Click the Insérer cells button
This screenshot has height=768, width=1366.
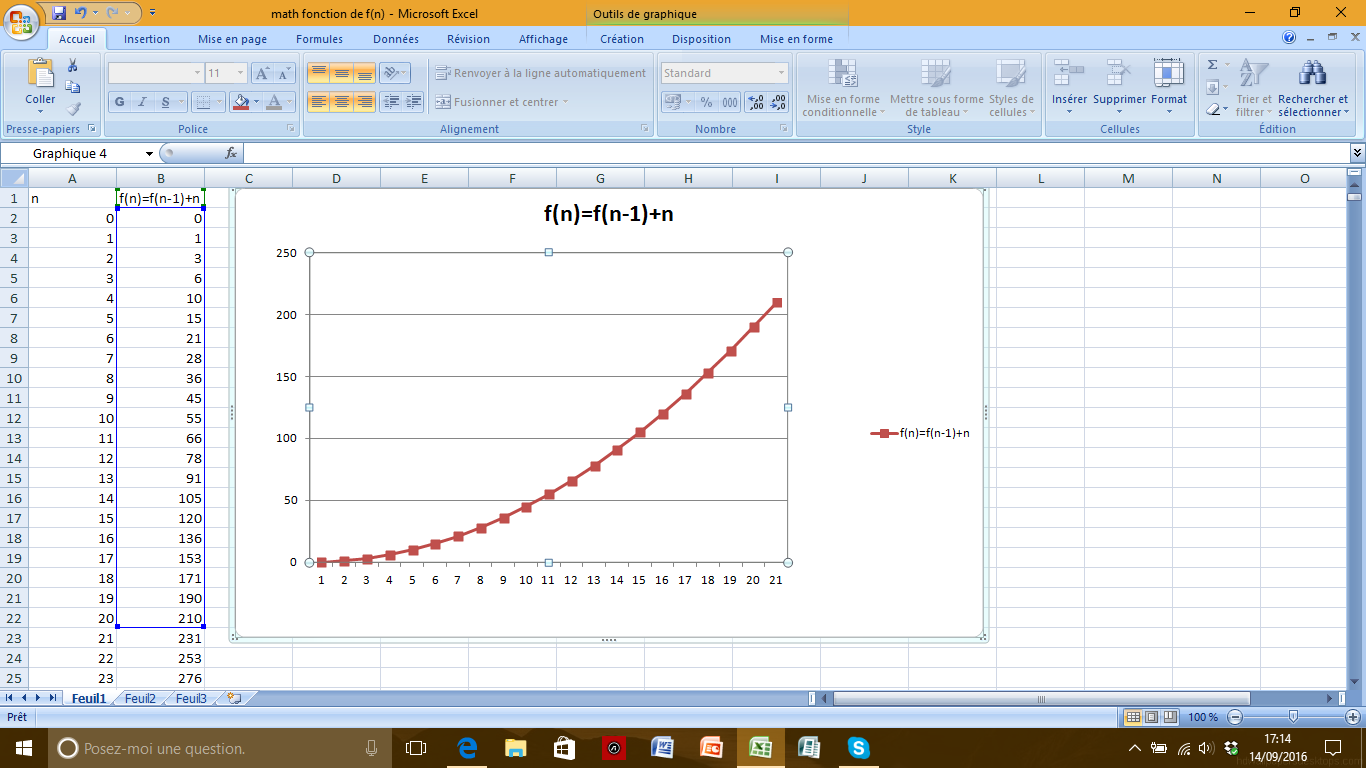pyautogui.click(x=1069, y=86)
